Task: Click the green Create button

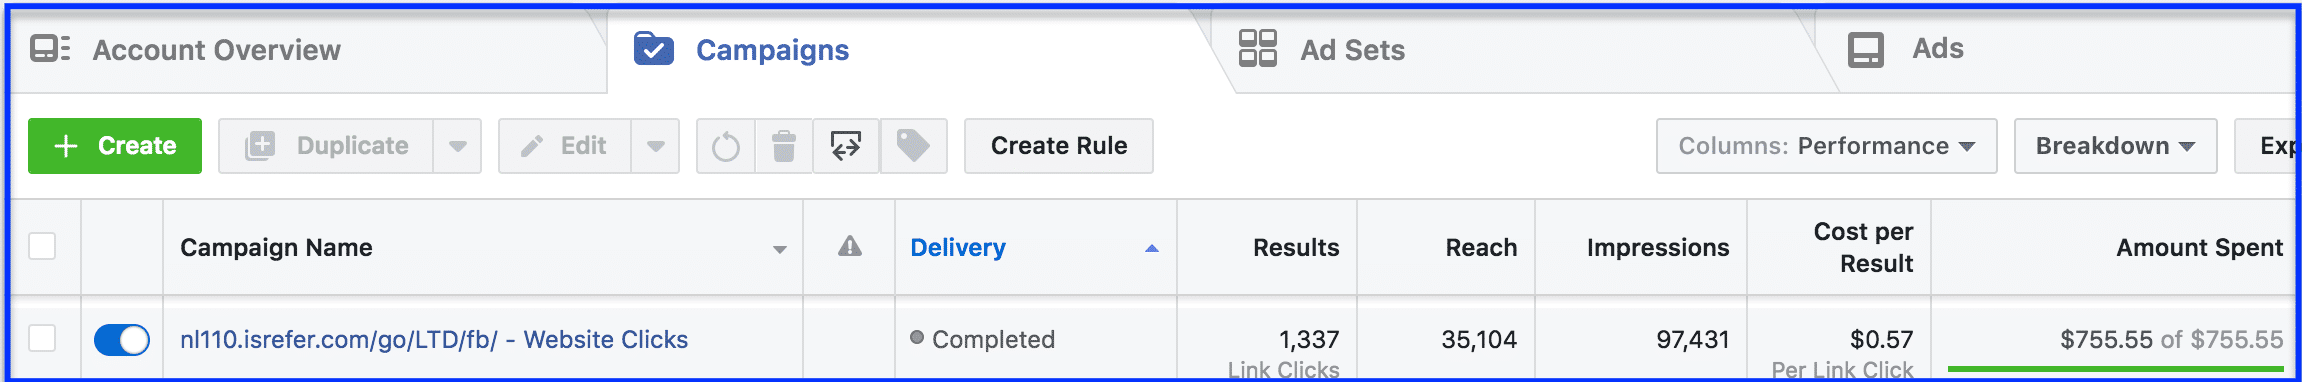Action: [115, 146]
